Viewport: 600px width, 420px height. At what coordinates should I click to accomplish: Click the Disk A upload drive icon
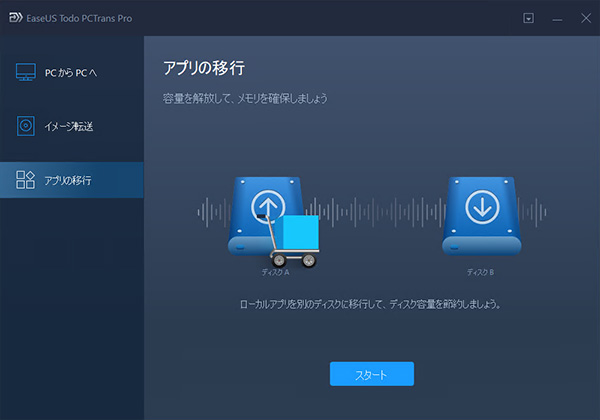(266, 215)
